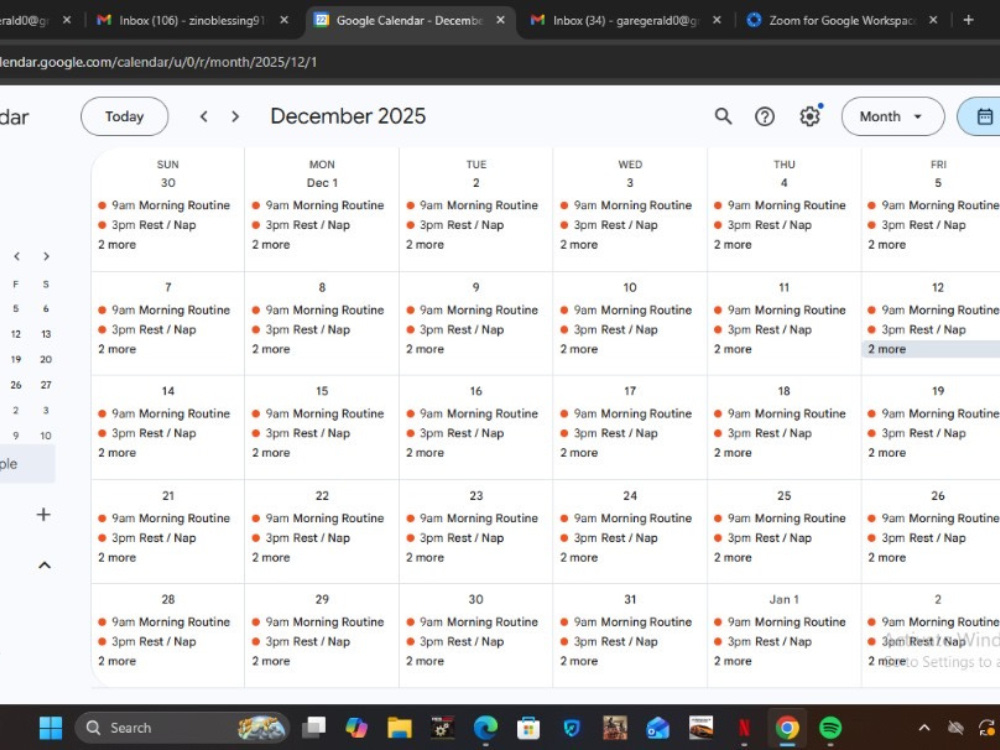Viewport: 1000px width, 750px height.
Task: Click the Chrome icon on the taskbar
Action: click(x=787, y=728)
